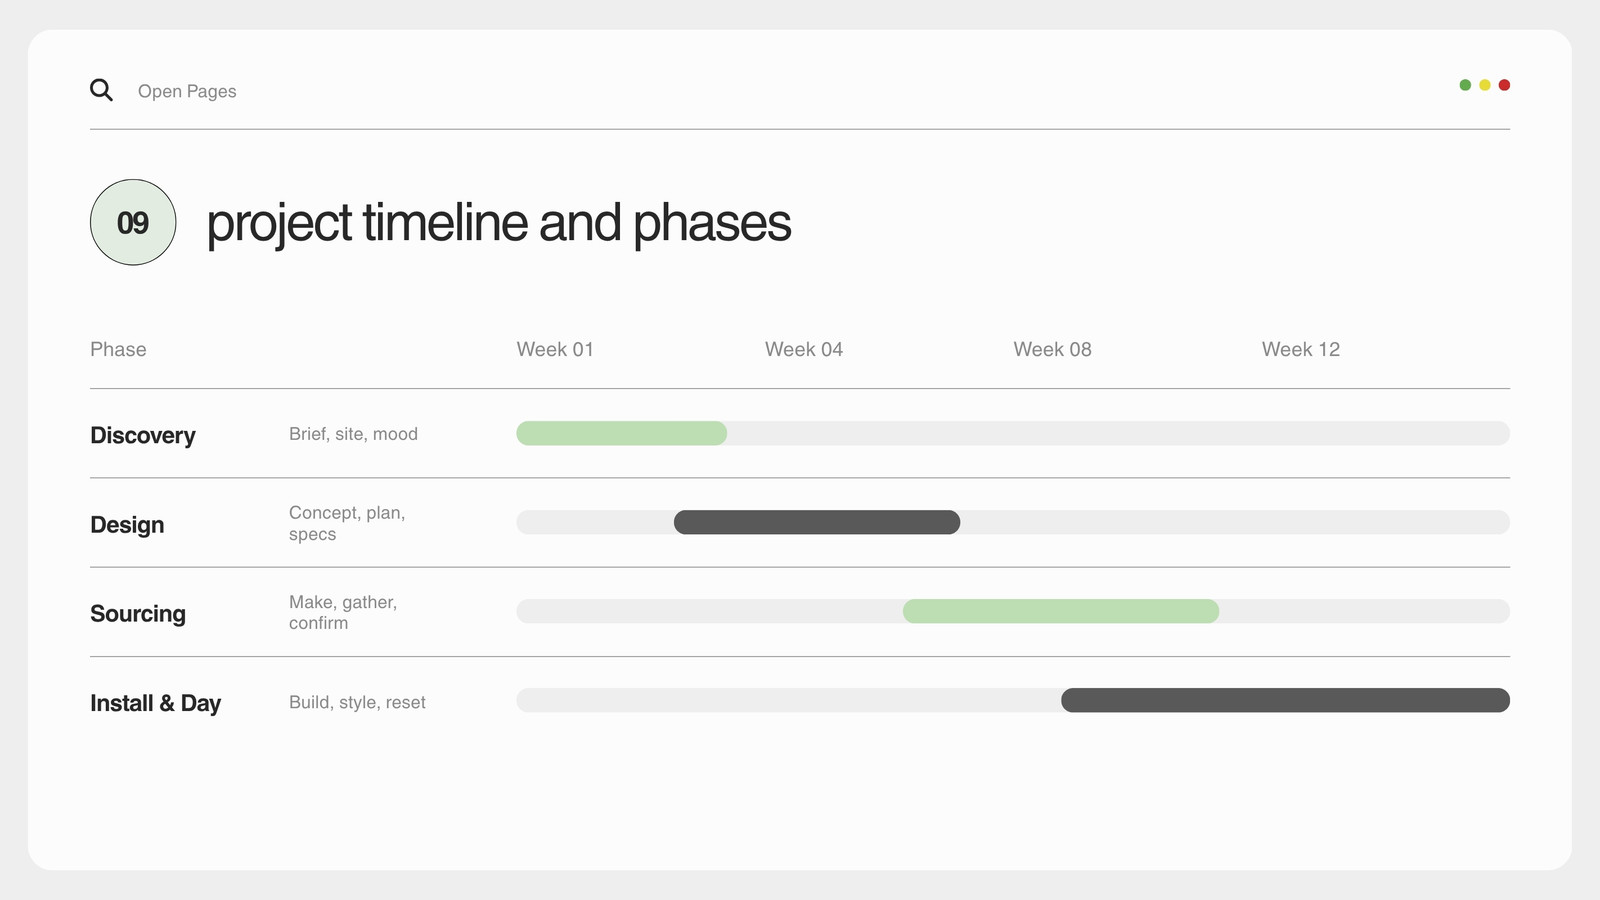This screenshot has width=1600, height=900.
Task: Open the Design phase row label
Action: [127, 524]
